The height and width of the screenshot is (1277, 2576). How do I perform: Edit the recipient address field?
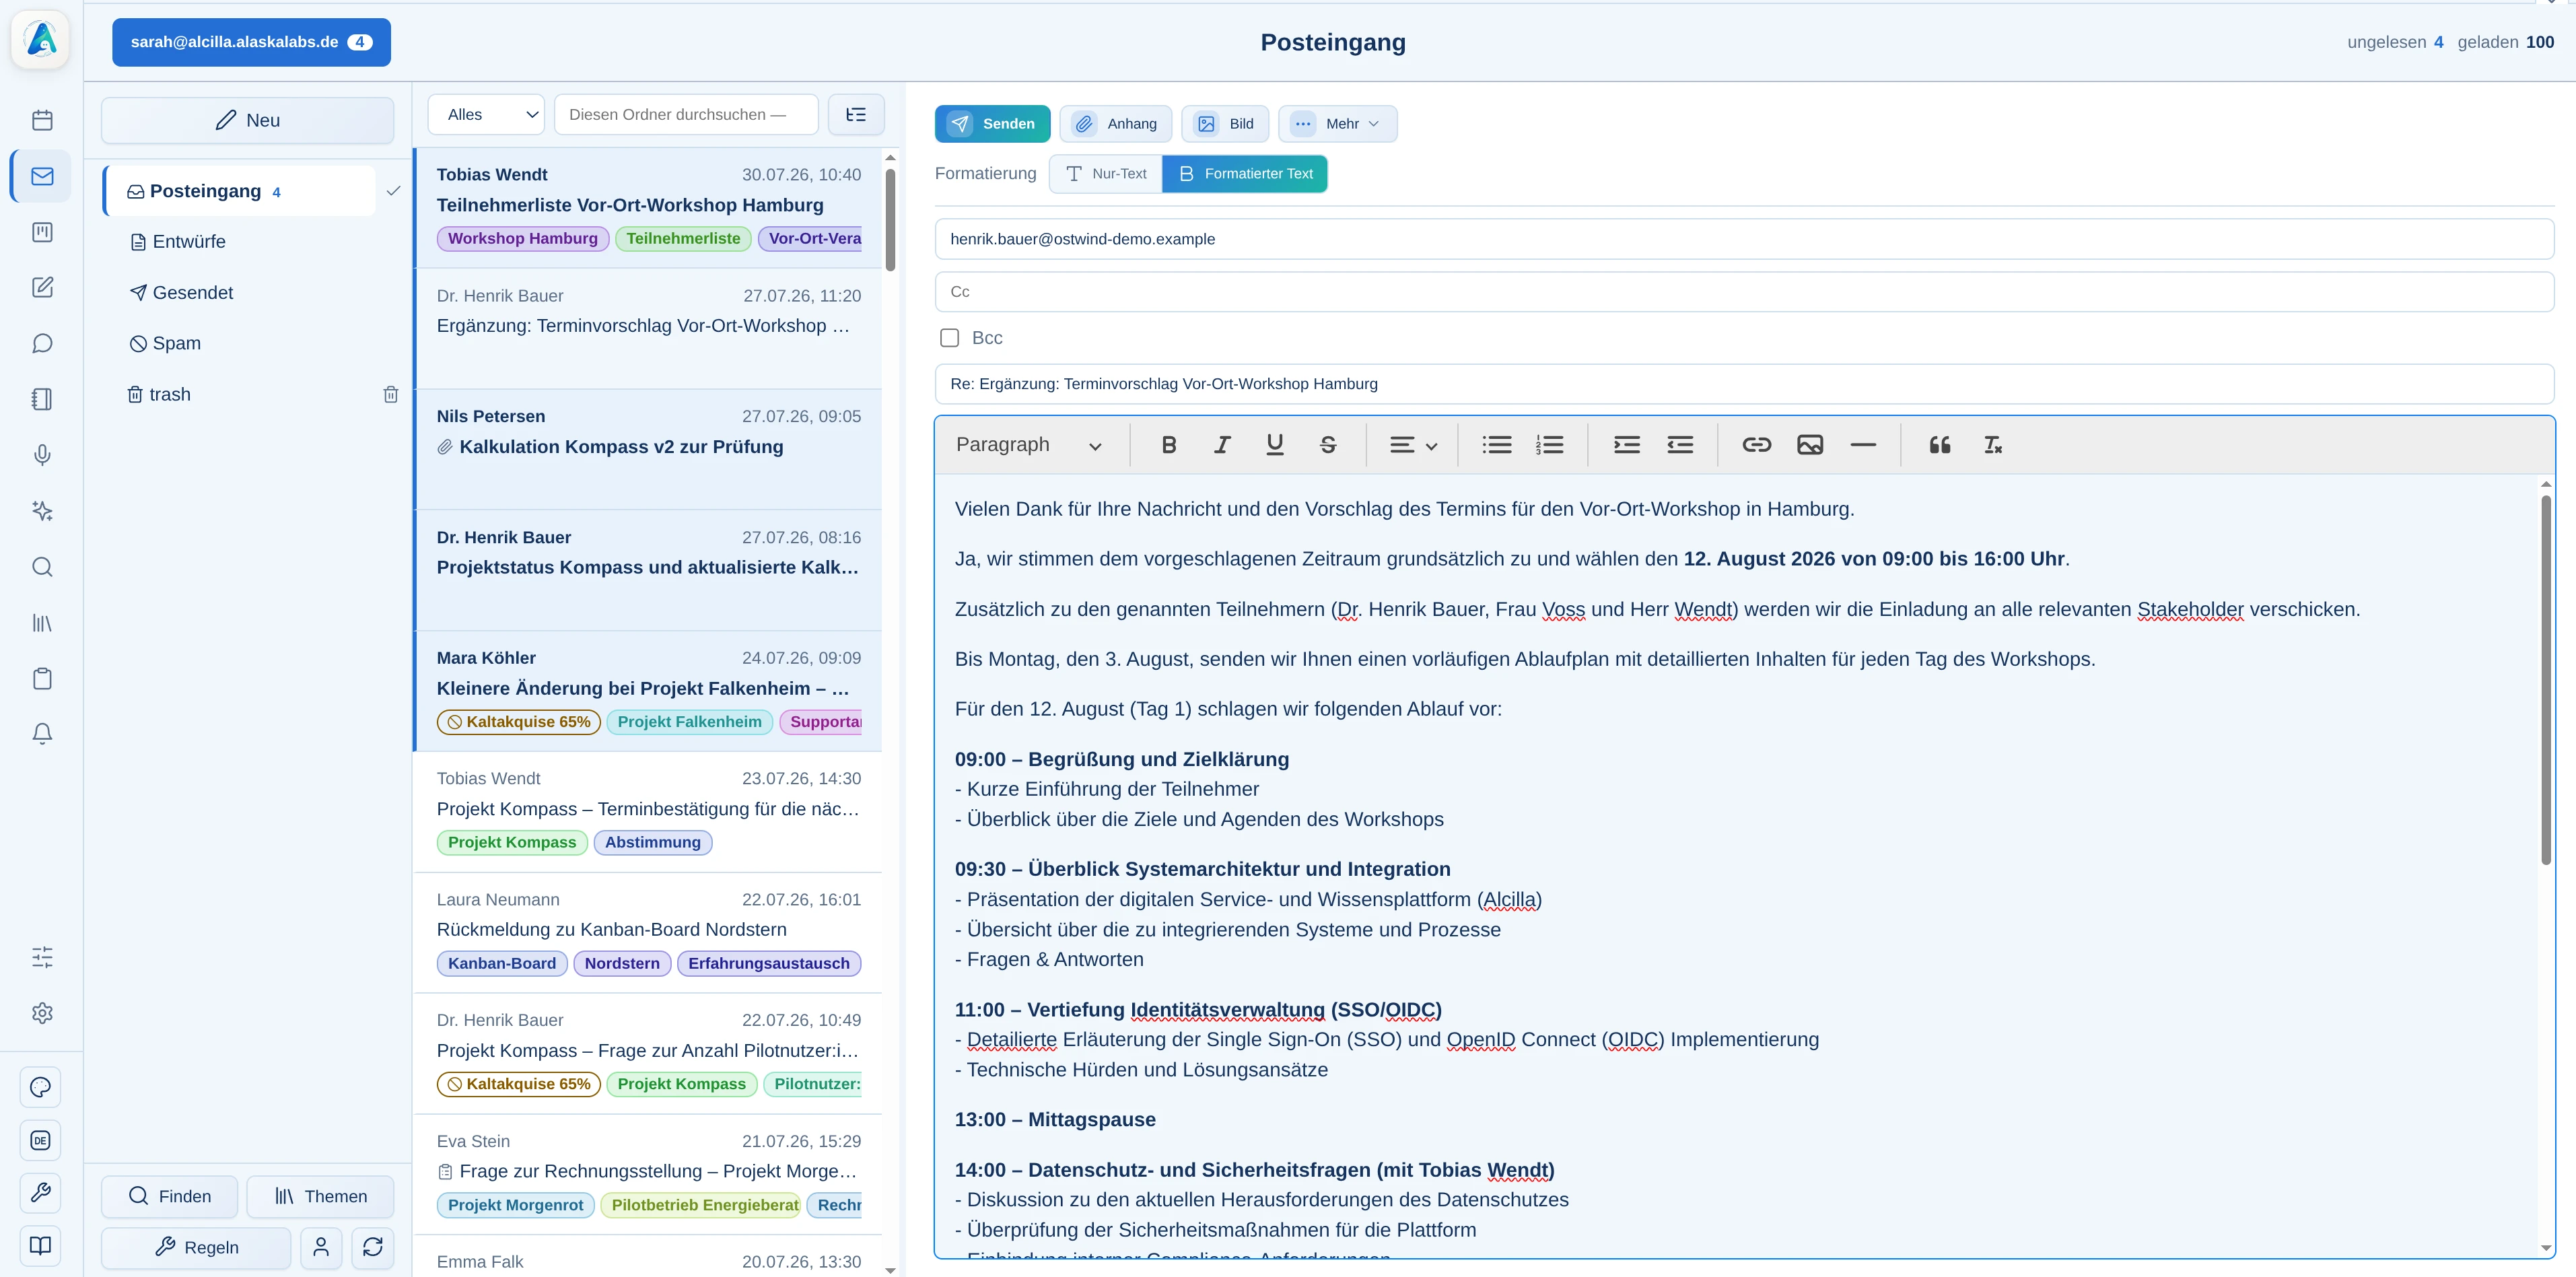(x=1744, y=239)
